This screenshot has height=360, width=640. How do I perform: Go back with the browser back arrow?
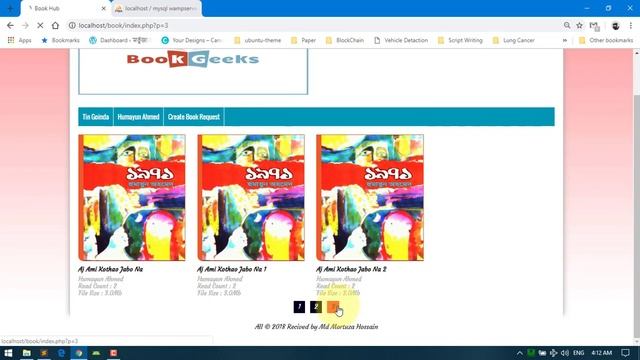click(10, 25)
